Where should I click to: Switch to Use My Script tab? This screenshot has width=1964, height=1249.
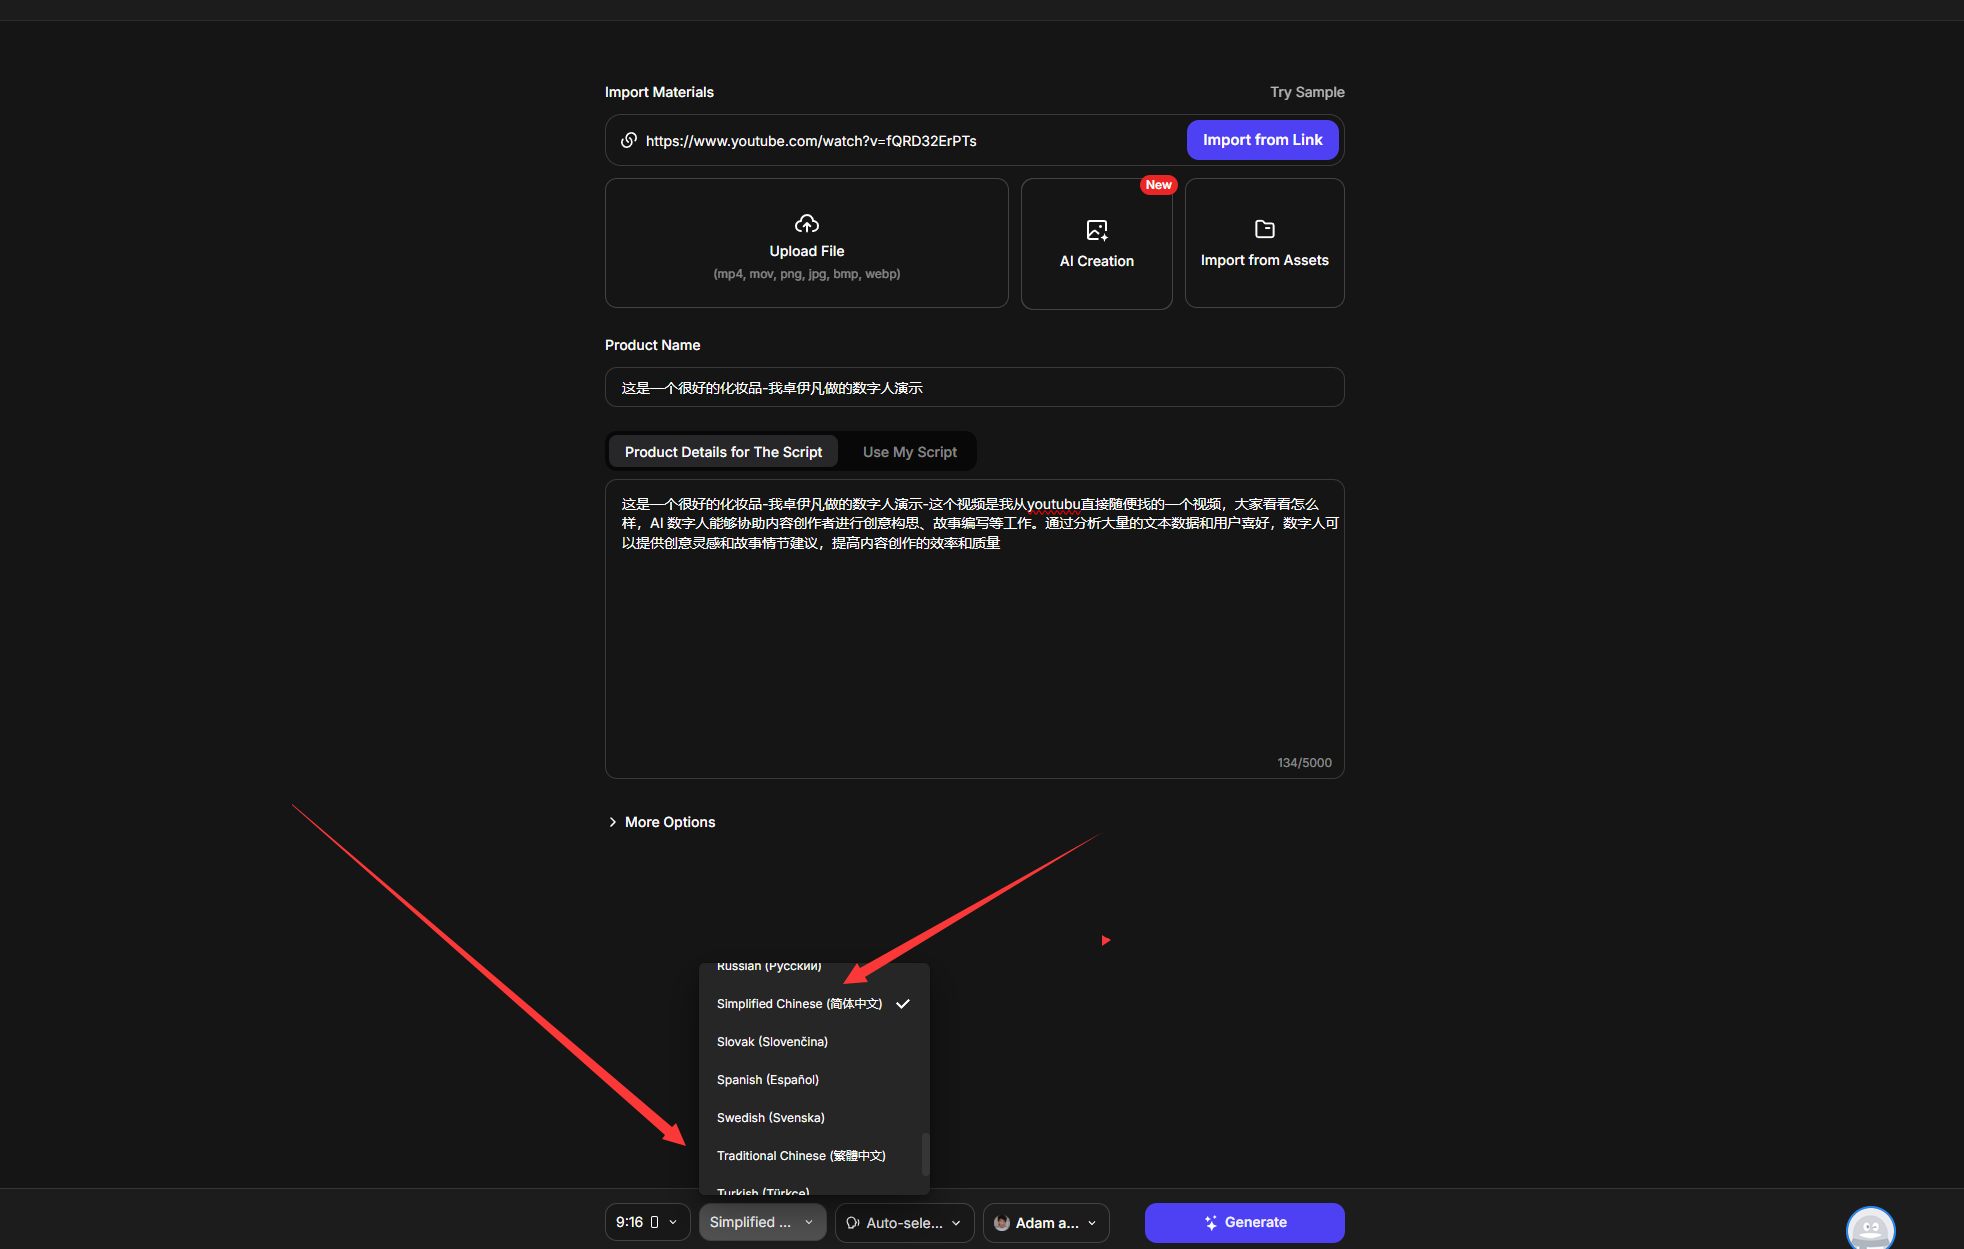[909, 452]
